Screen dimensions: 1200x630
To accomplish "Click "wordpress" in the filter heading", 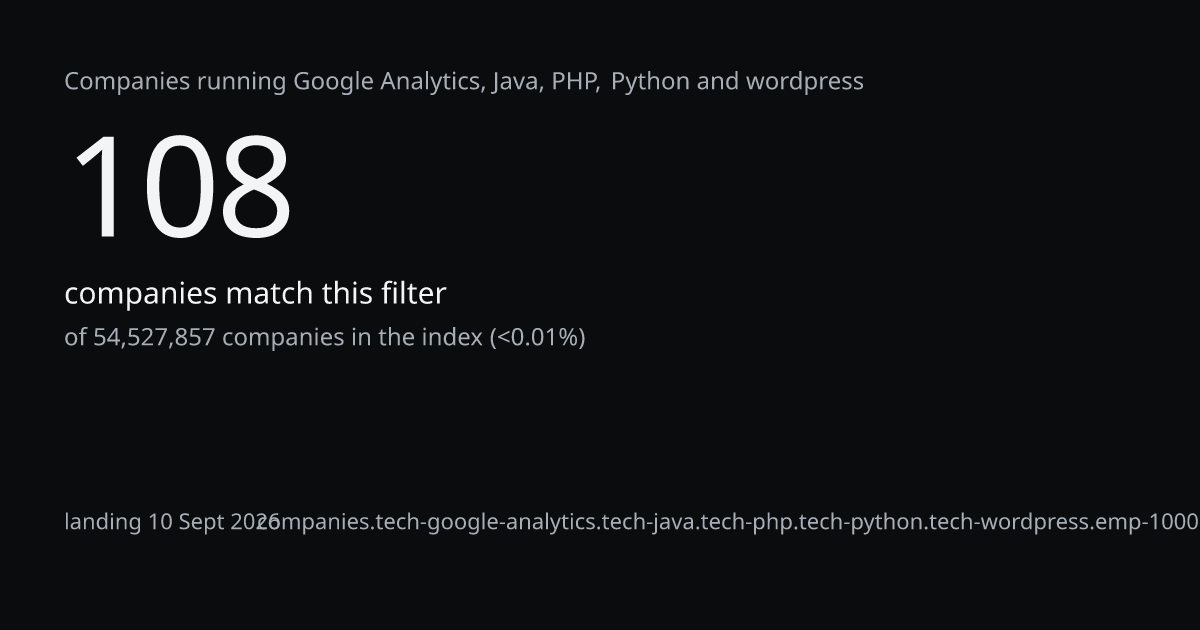I will 804,82.
